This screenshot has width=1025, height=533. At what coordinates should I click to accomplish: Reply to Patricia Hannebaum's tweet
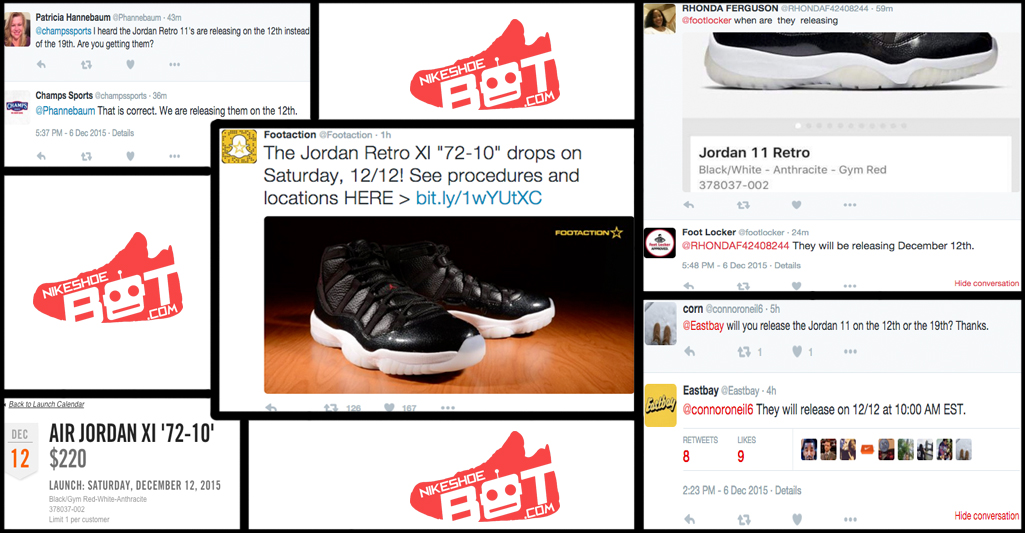41,64
